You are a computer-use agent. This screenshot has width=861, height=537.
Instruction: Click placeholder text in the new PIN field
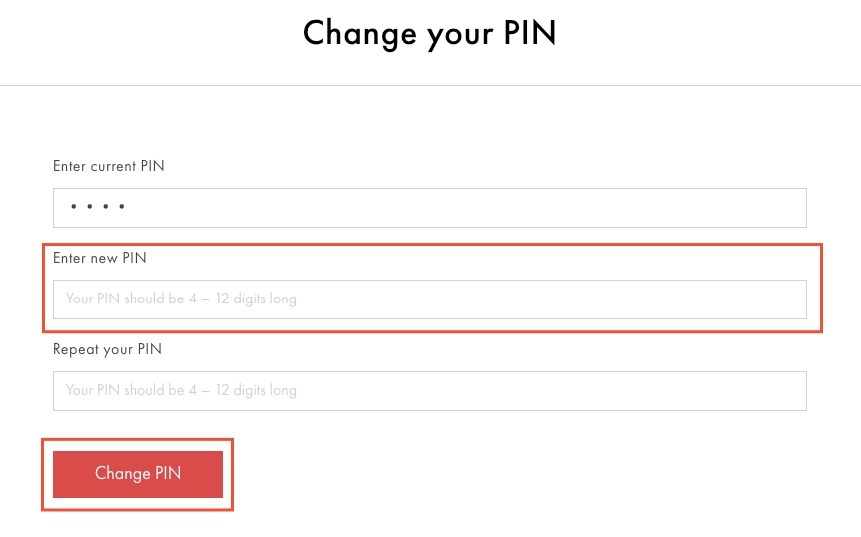point(181,299)
